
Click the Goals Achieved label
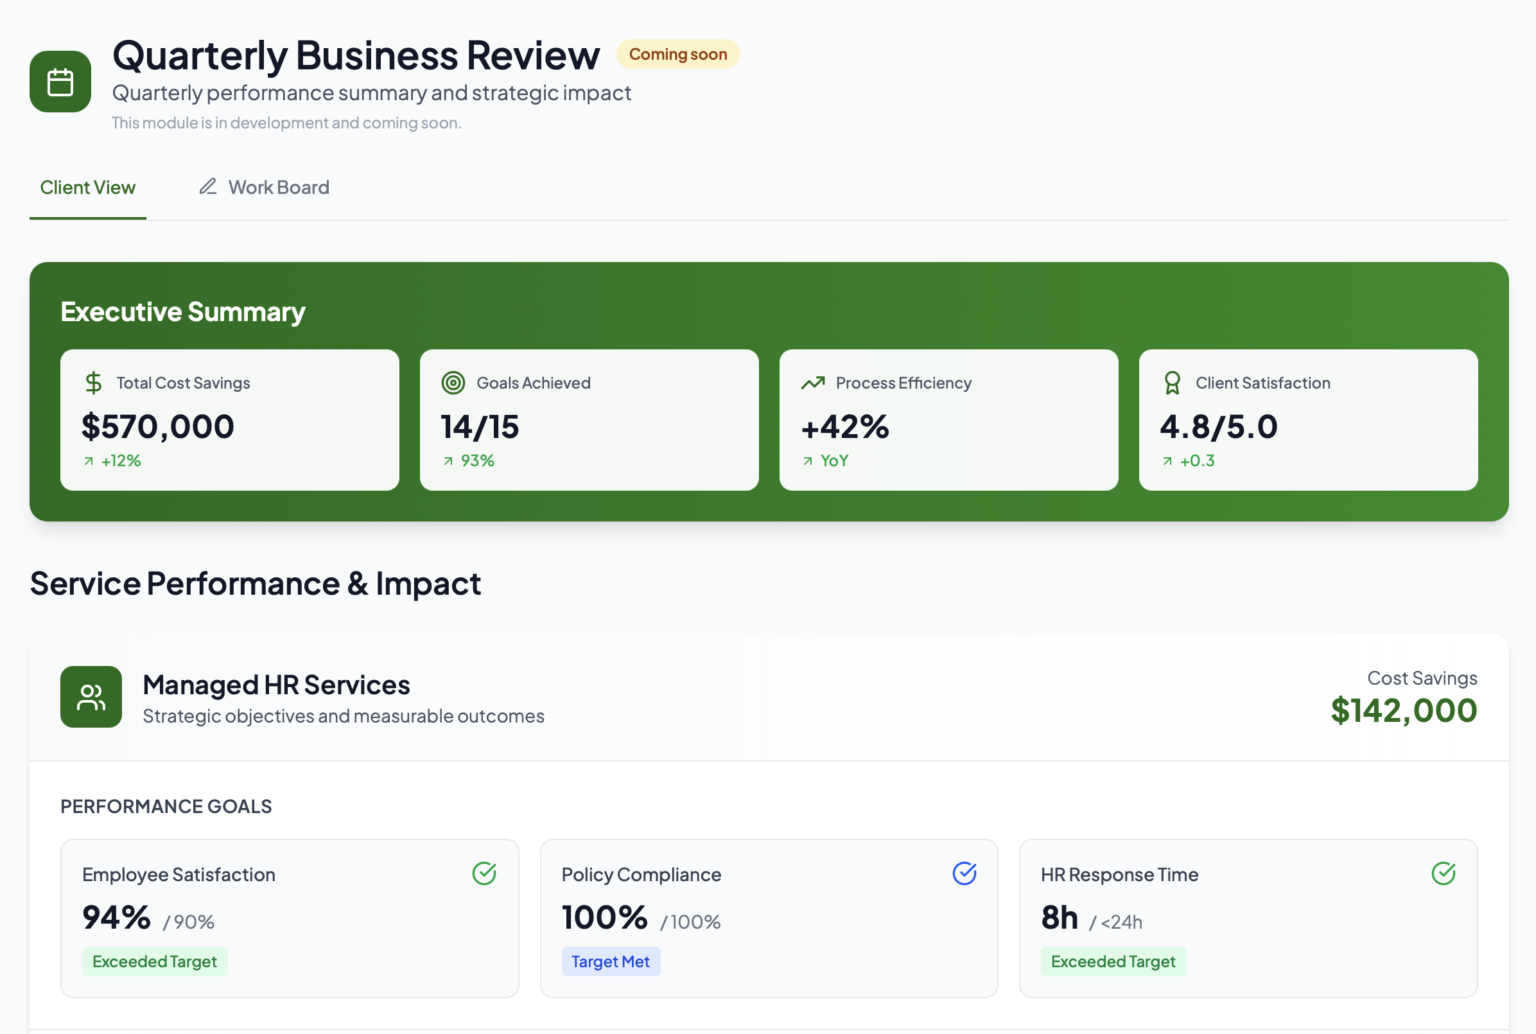pyautogui.click(x=534, y=383)
